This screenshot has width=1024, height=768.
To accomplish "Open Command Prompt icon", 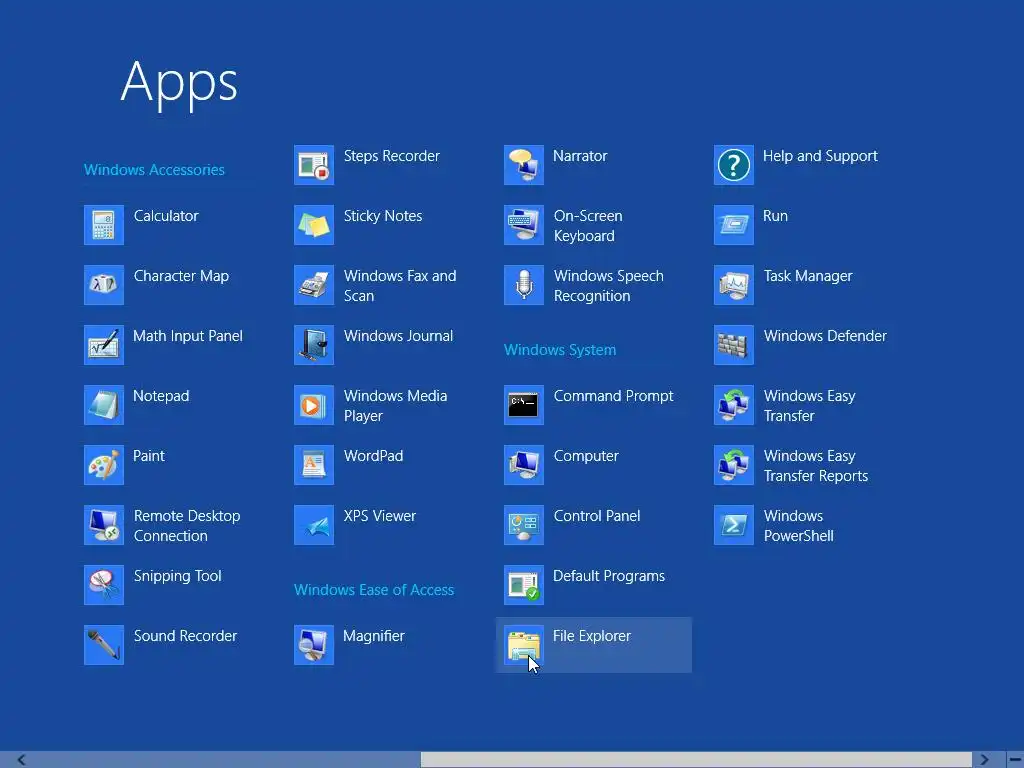I will 524,406.
